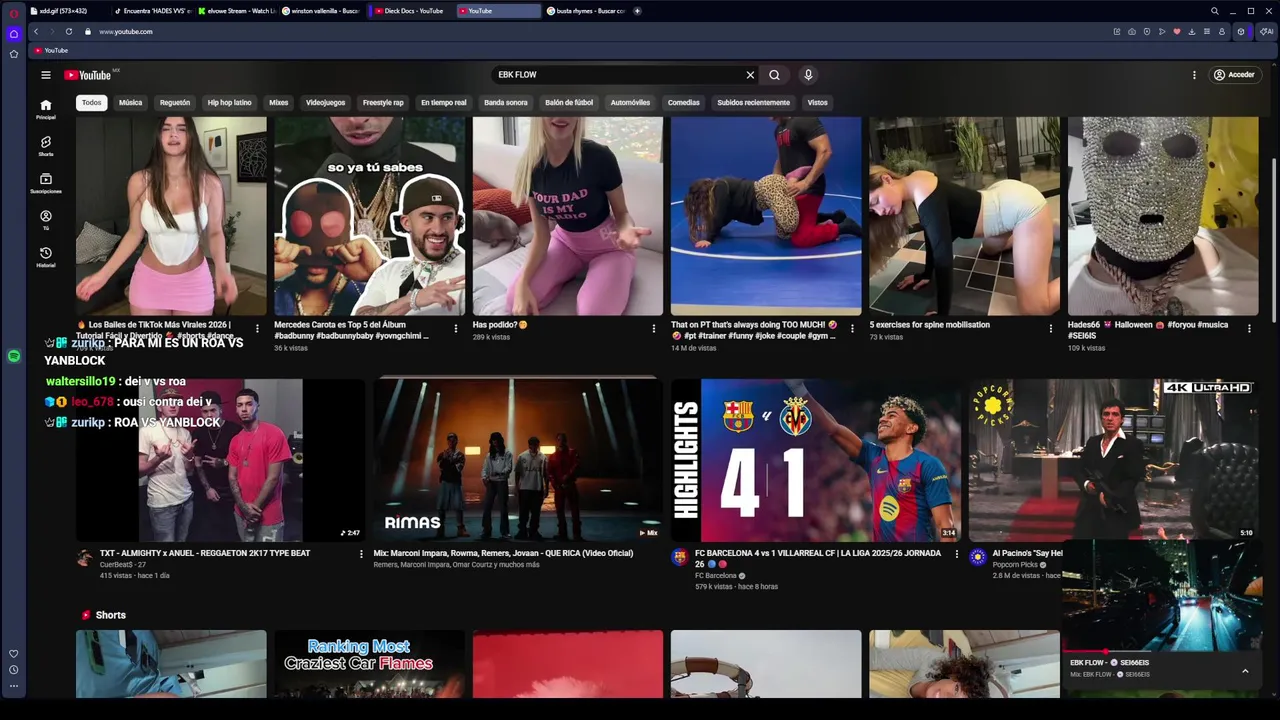This screenshot has height=720, width=1280.
Task: Open Spotify icon in browser sidebar
Action: tap(14, 356)
